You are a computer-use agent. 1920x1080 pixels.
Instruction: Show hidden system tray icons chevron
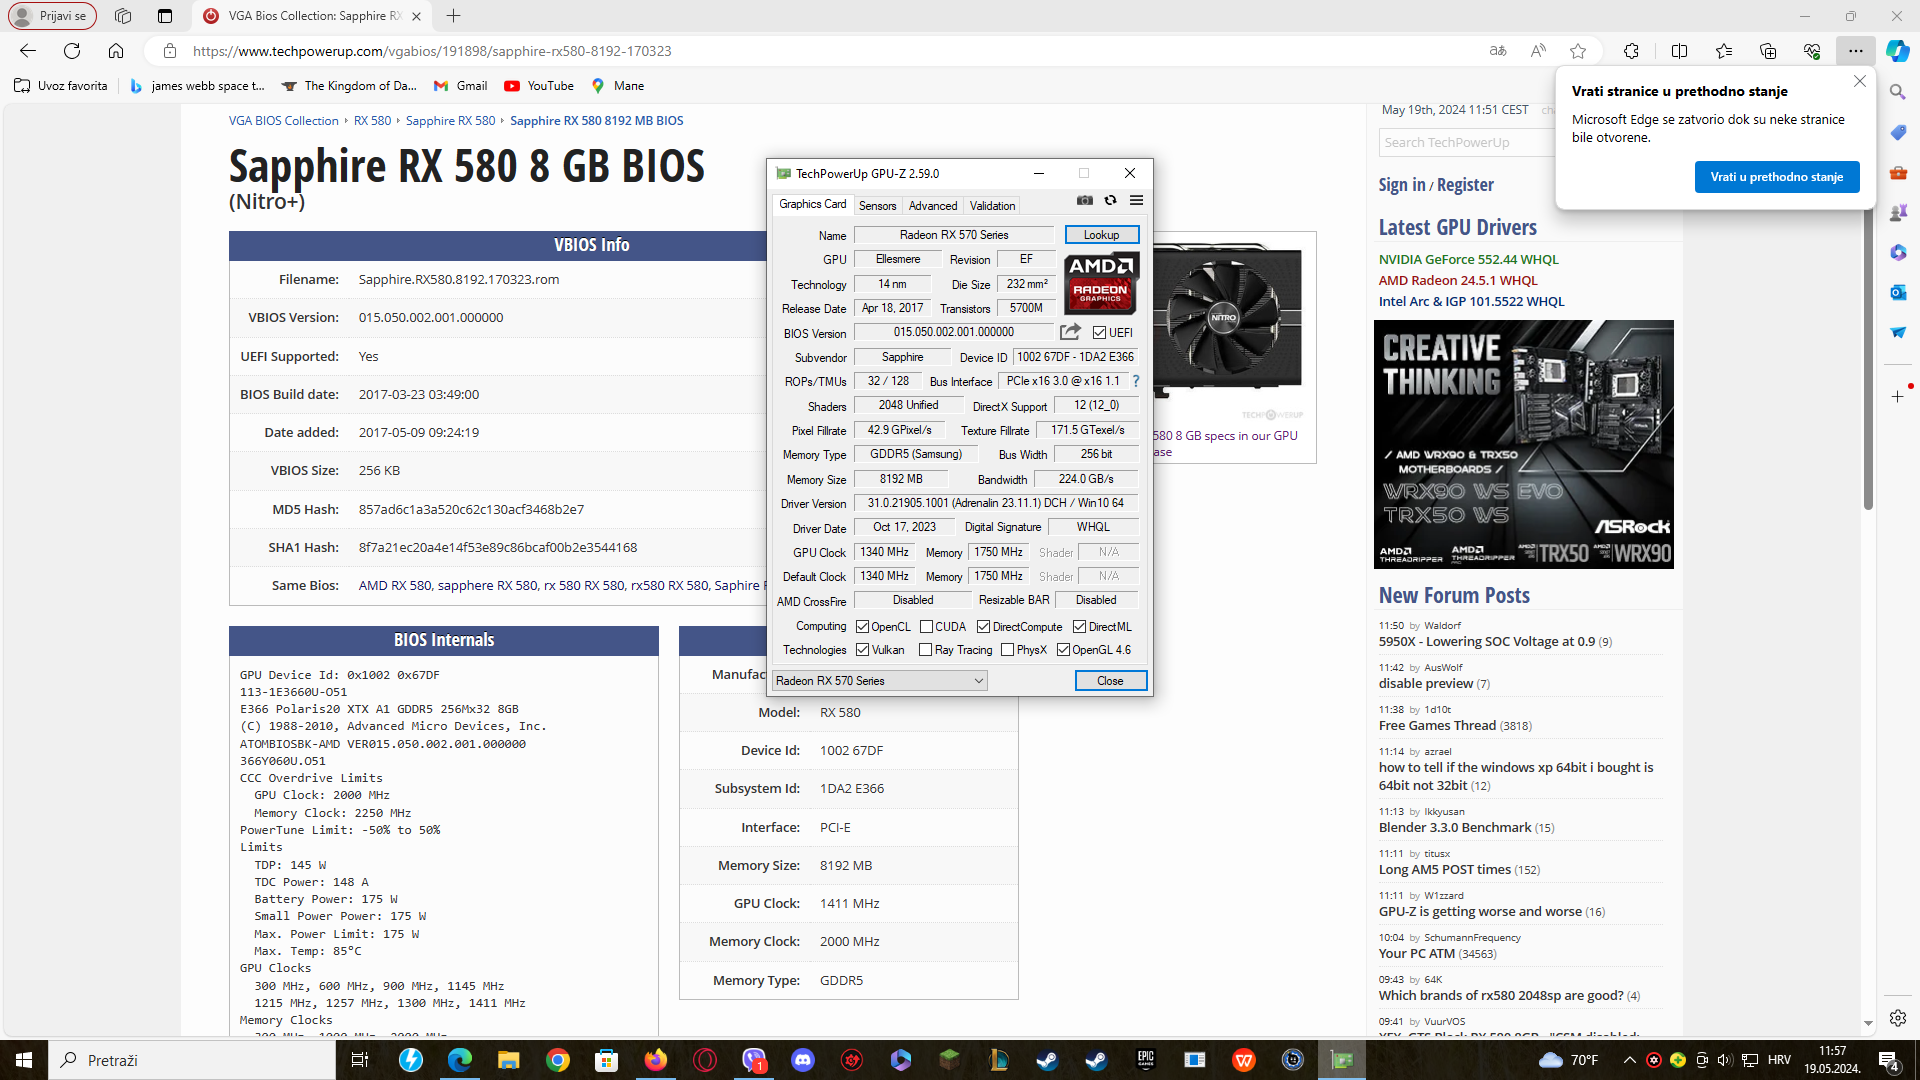click(x=1629, y=1060)
